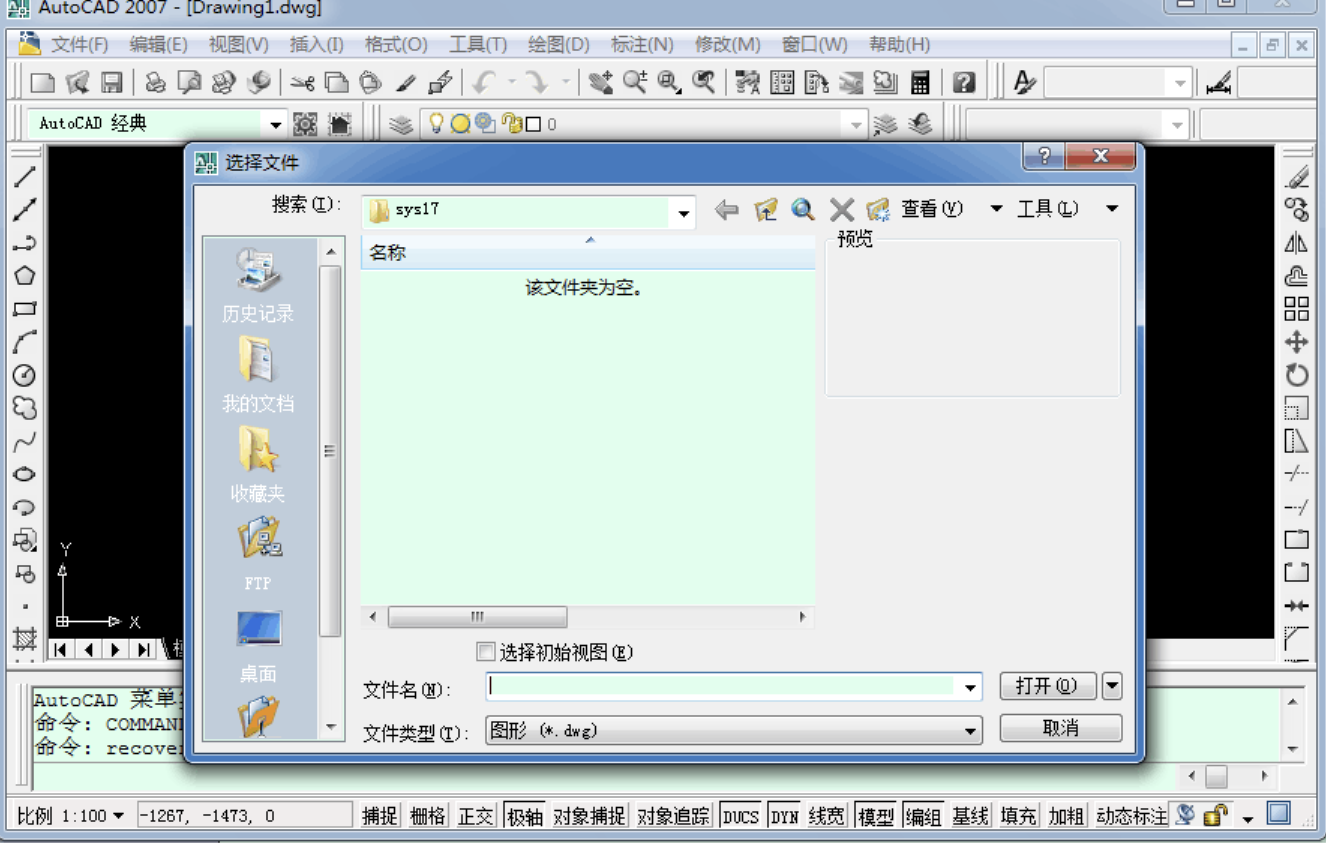Image resolution: width=1326 pixels, height=844 pixels.
Task: Toggle DYN dynamic input in status bar
Action: [x=784, y=816]
